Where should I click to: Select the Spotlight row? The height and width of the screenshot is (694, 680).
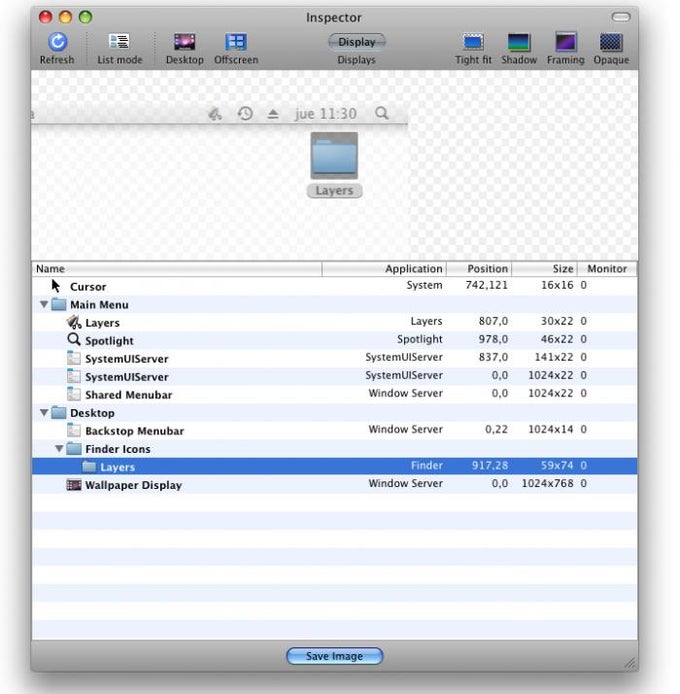coord(334,340)
